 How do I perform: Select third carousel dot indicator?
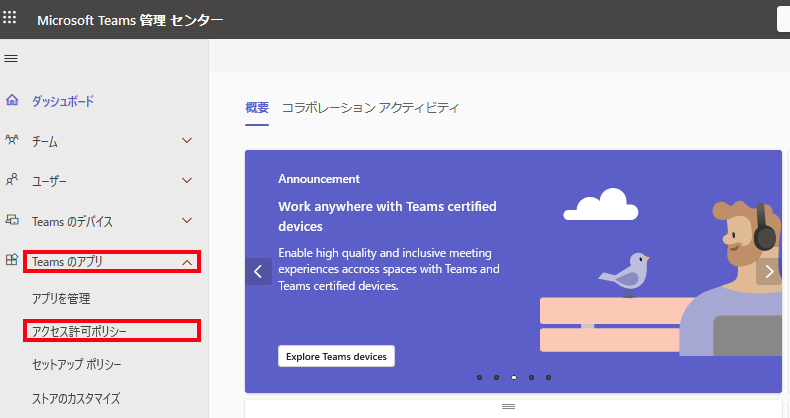(x=514, y=377)
